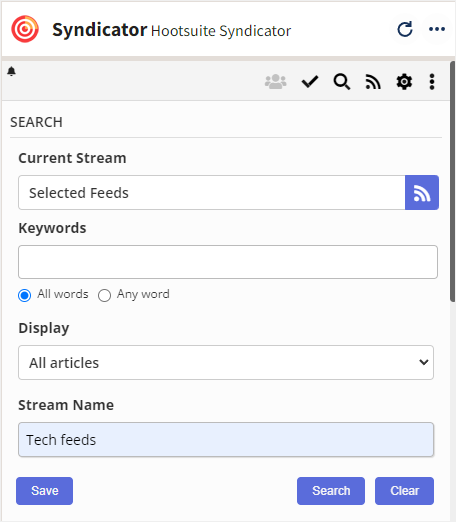Viewport: 456px width, 522px height.
Task: Save the search stream
Action: pyautogui.click(x=44, y=491)
